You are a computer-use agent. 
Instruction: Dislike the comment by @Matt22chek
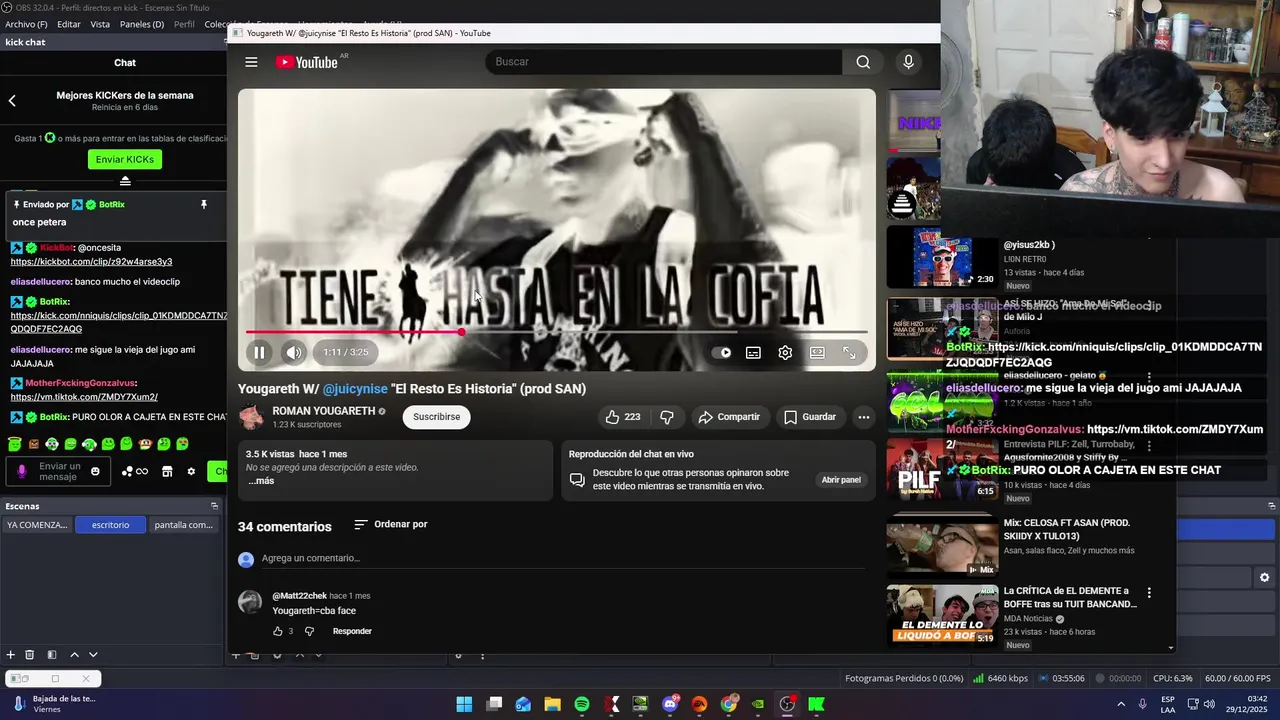pyautogui.click(x=309, y=631)
